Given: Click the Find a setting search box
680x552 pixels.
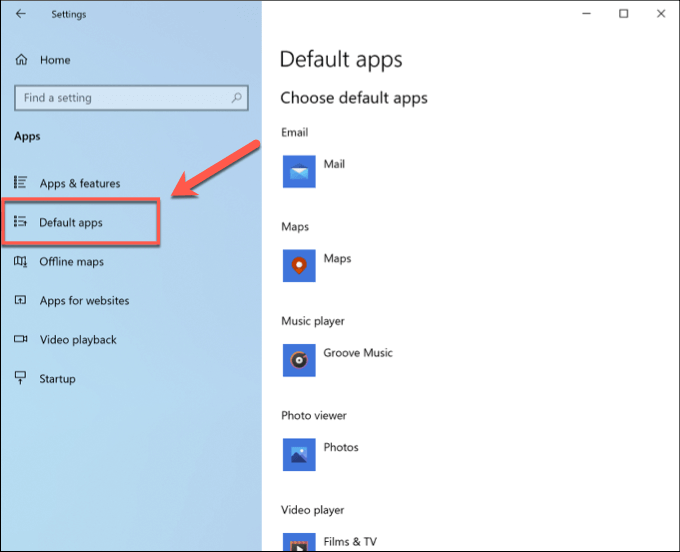Looking at the screenshot, I should tap(131, 98).
